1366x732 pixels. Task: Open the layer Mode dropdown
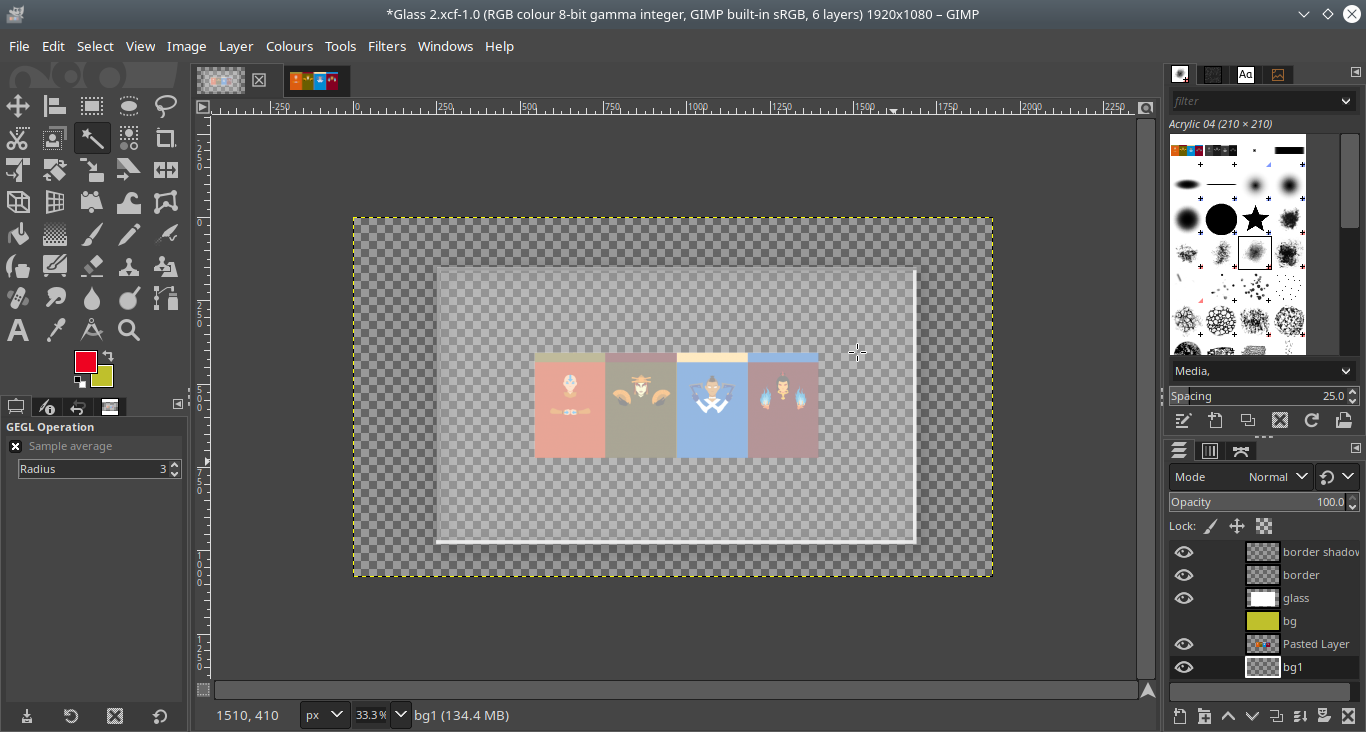[1240, 477]
